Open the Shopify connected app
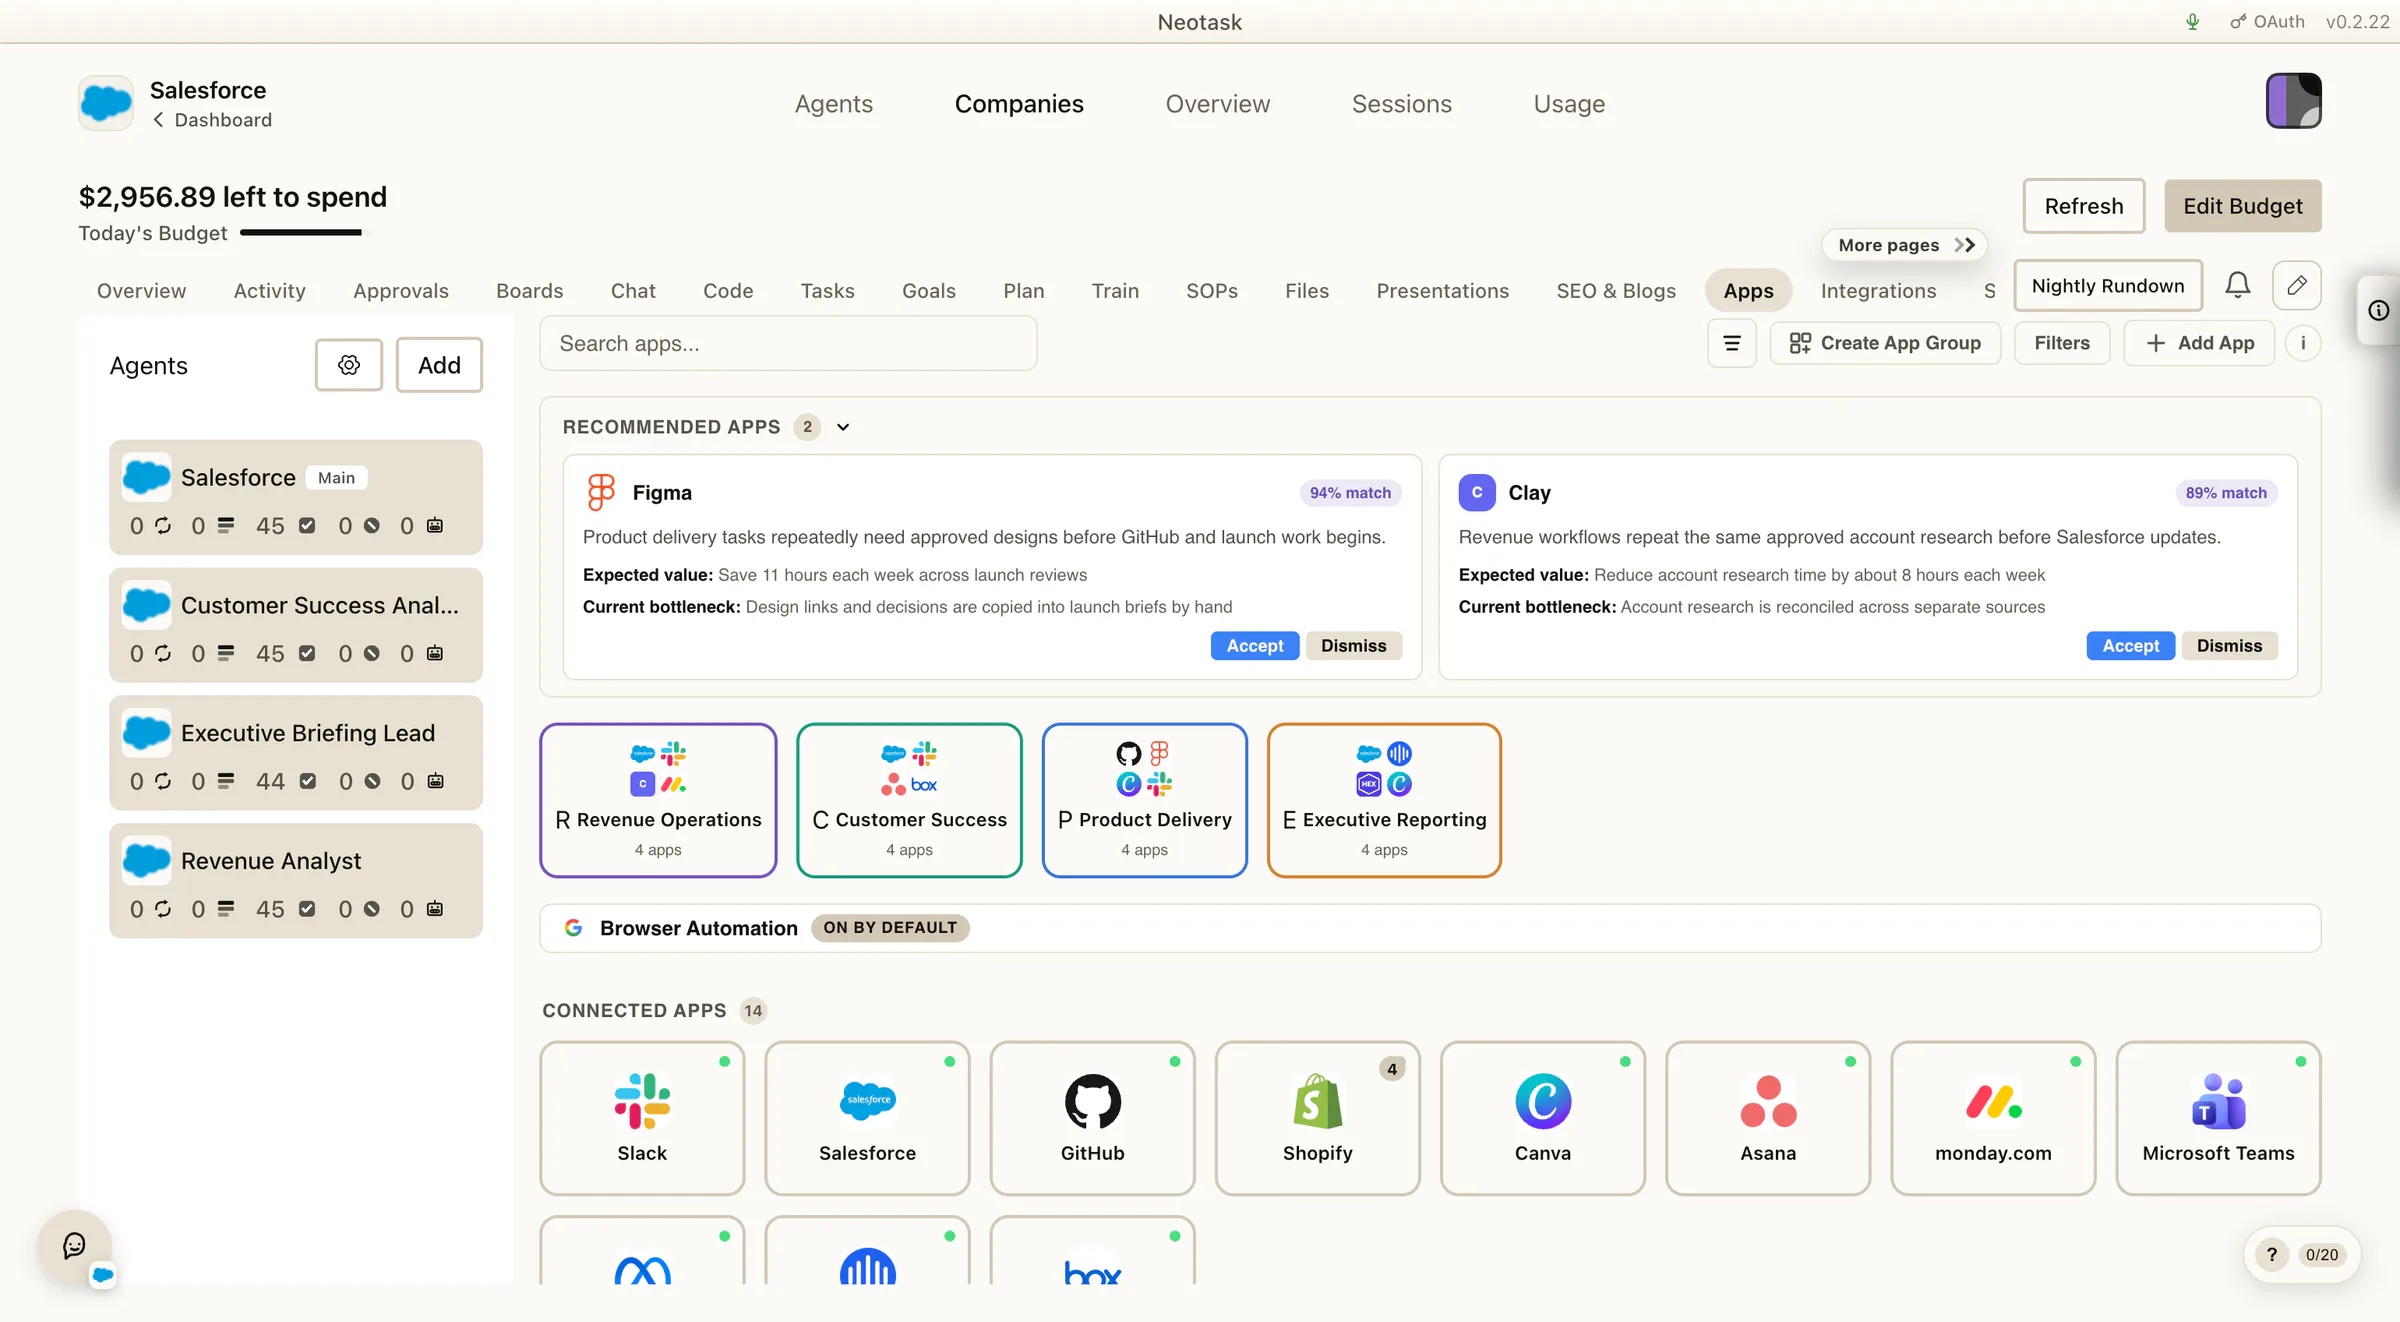This screenshot has width=2400, height=1322. pyautogui.click(x=1317, y=1118)
